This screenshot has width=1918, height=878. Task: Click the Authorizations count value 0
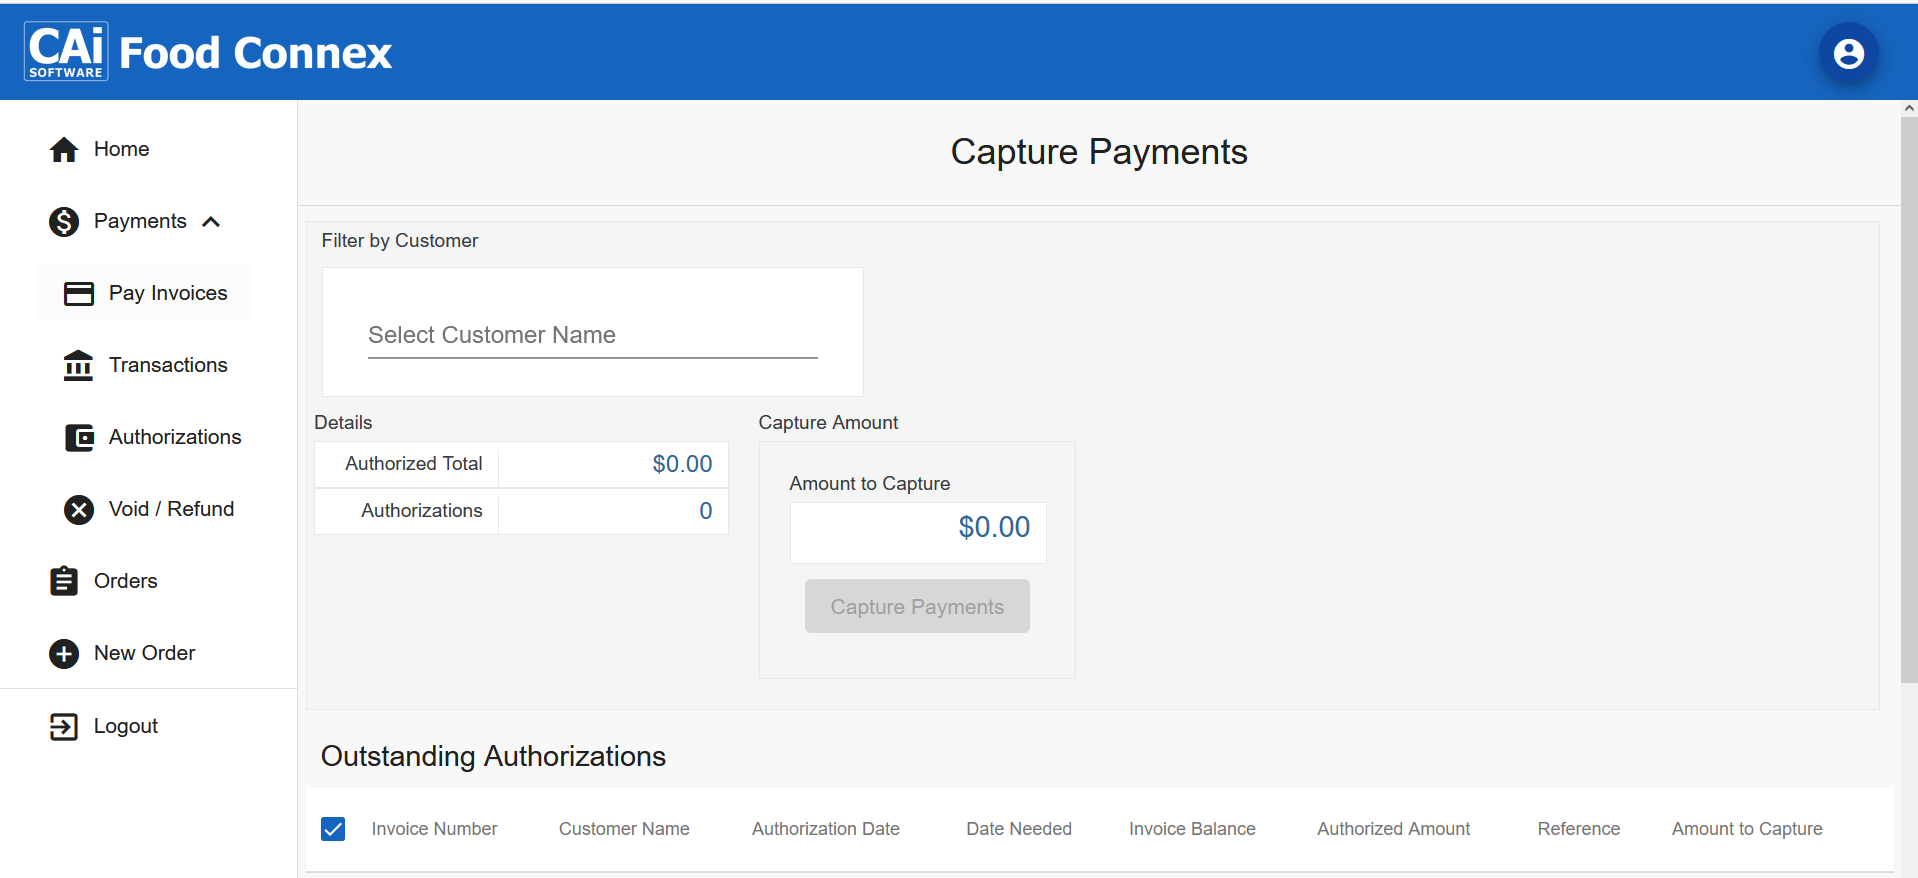pos(705,511)
